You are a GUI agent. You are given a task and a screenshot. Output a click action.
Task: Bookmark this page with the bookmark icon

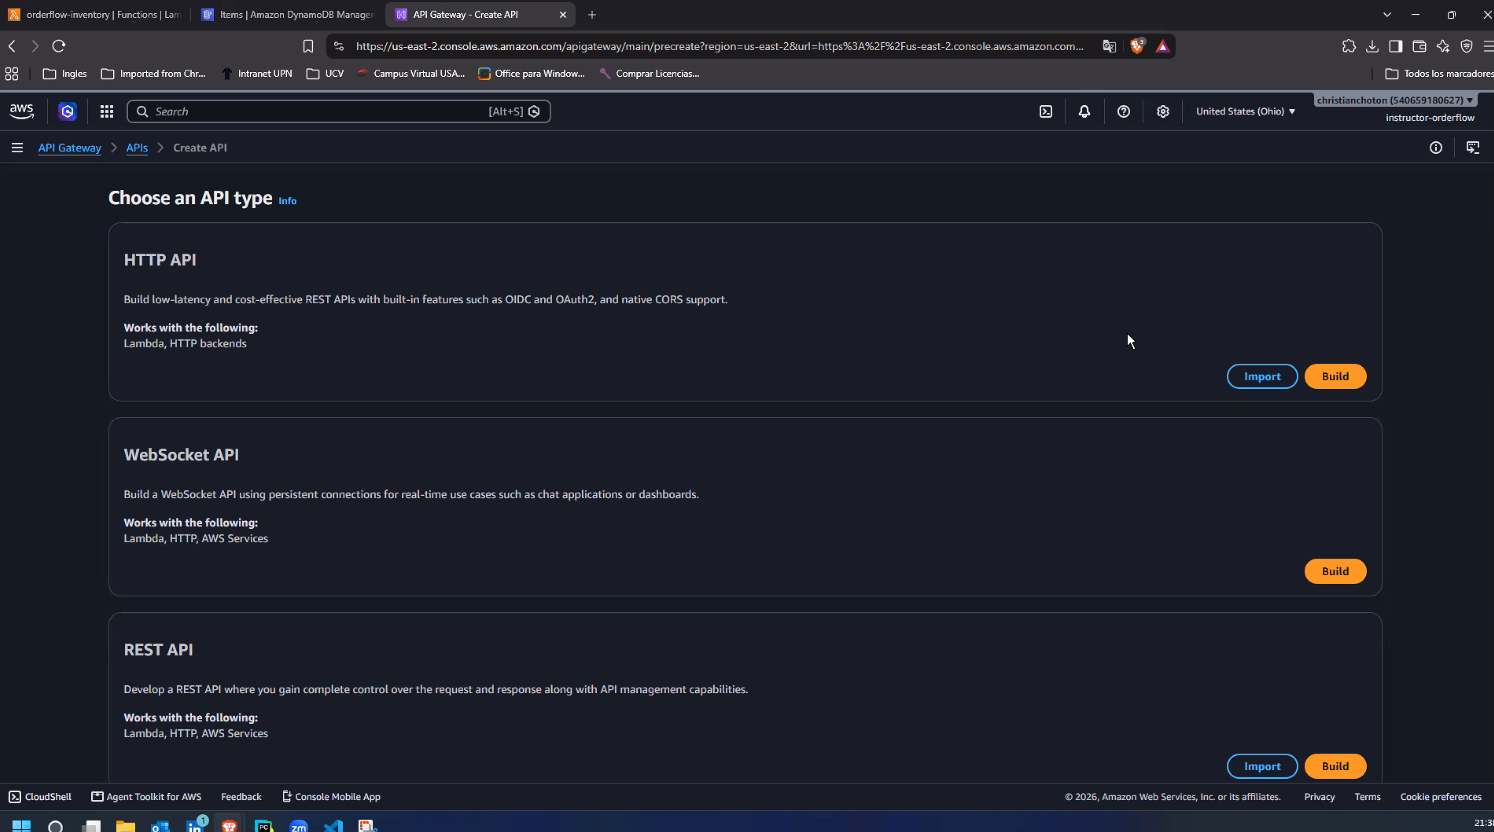point(308,46)
